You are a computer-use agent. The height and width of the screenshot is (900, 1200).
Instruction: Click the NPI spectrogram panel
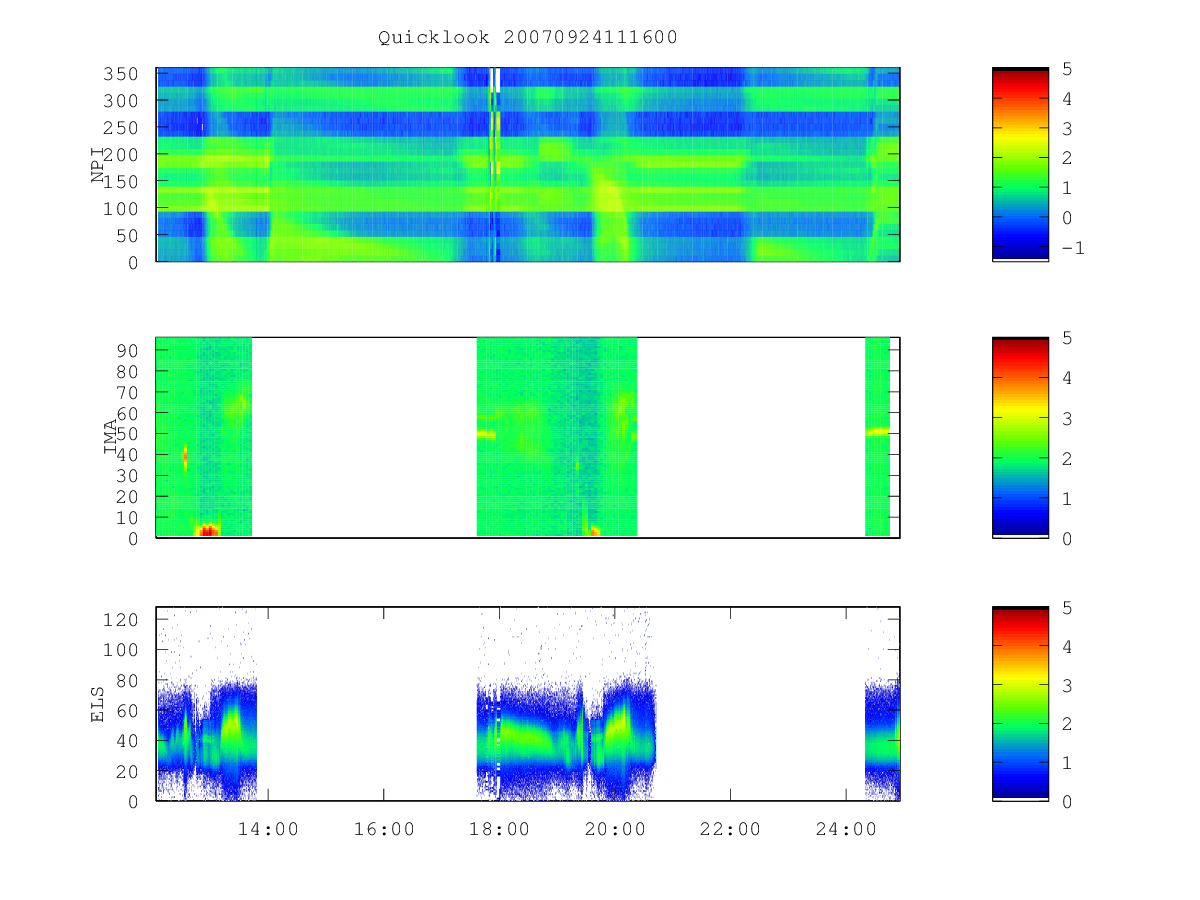(x=528, y=165)
